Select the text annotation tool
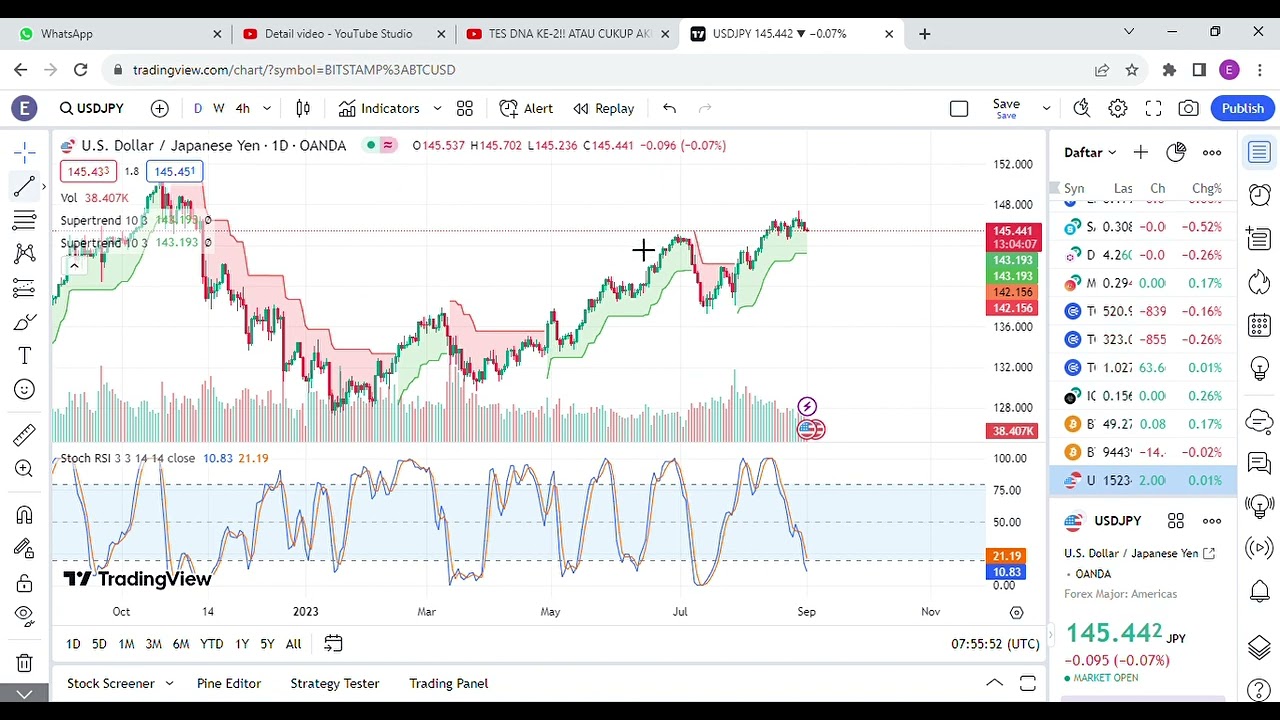Image resolution: width=1280 pixels, height=720 pixels. click(25, 356)
